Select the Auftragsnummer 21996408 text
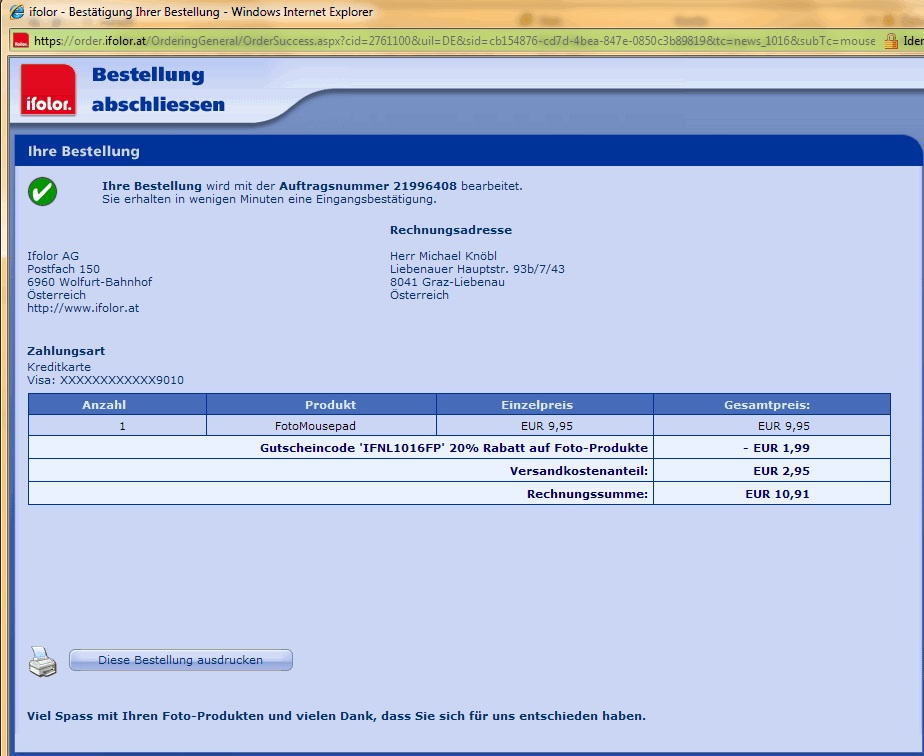The width and height of the screenshot is (924, 756). [x=368, y=186]
